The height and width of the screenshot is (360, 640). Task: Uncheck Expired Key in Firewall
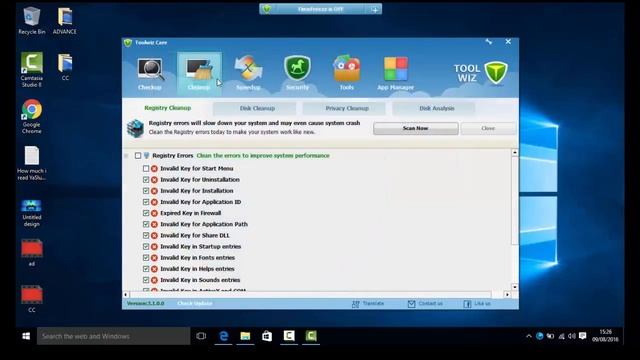(146, 213)
